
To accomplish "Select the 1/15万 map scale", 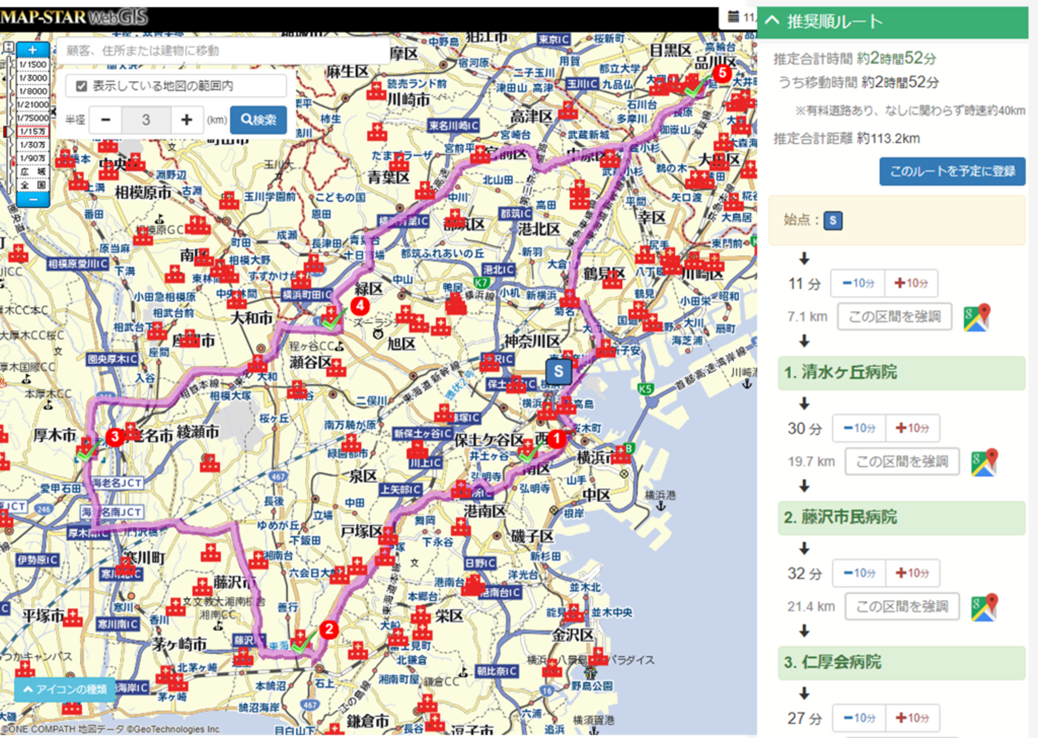I will pyautogui.click(x=32, y=132).
